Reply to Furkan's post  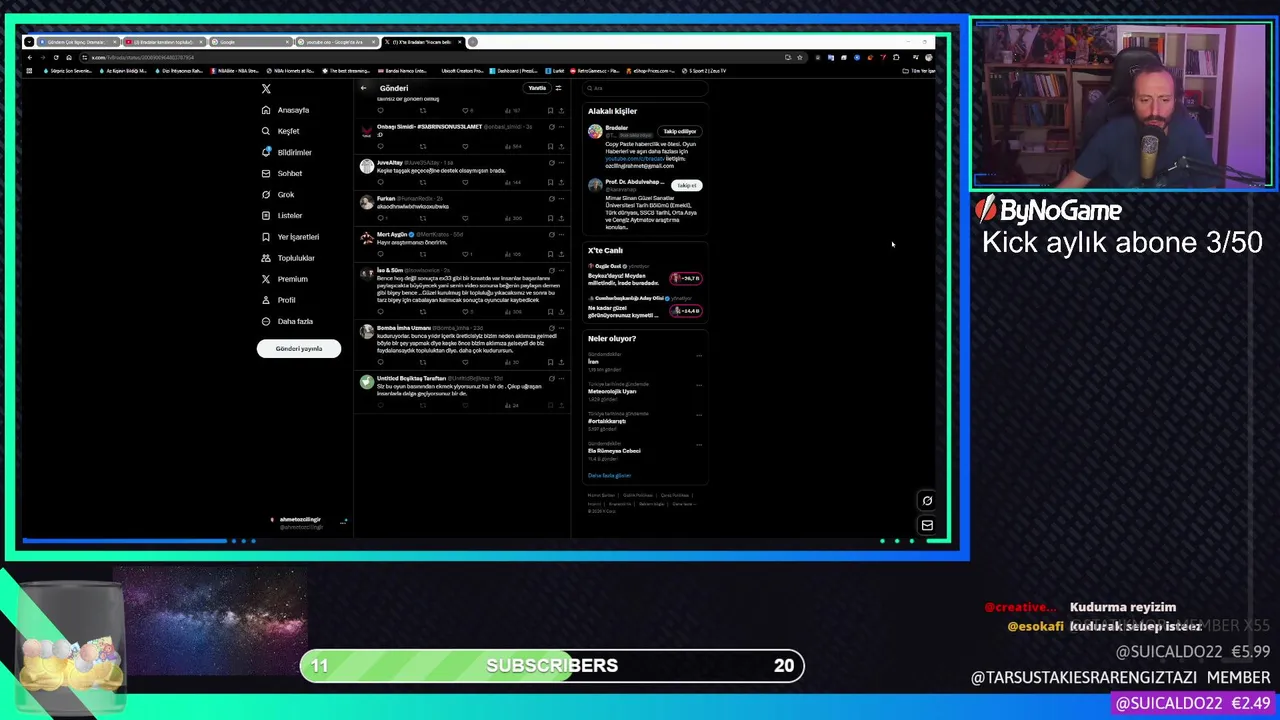pos(381,218)
